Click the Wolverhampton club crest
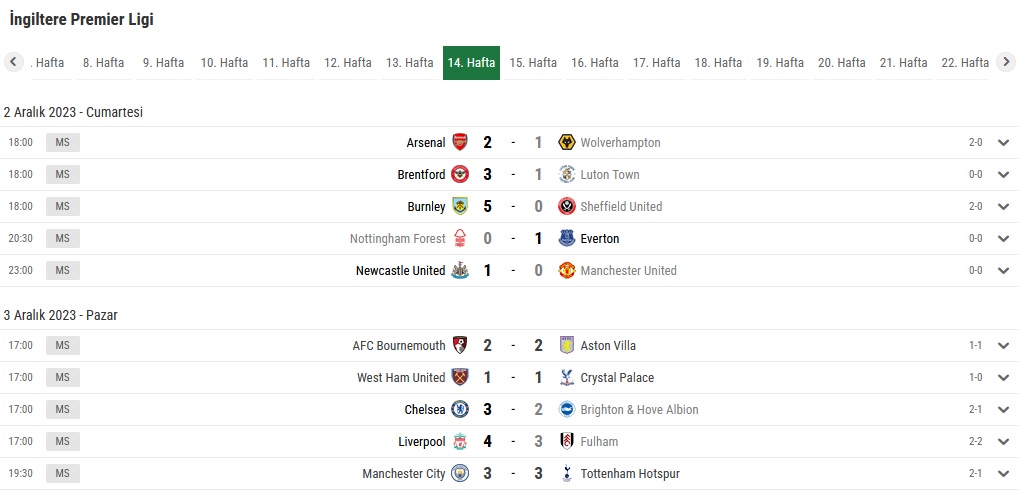The image size is (1019, 493). [x=567, y=142]
